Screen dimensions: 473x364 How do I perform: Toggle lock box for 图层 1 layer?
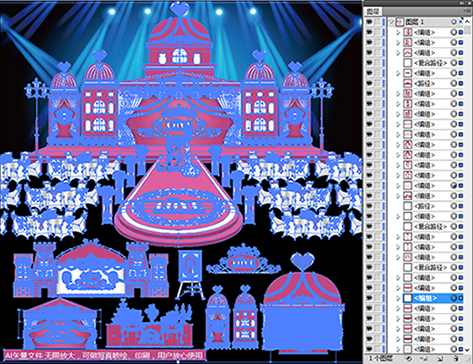(x=378, y=22)
